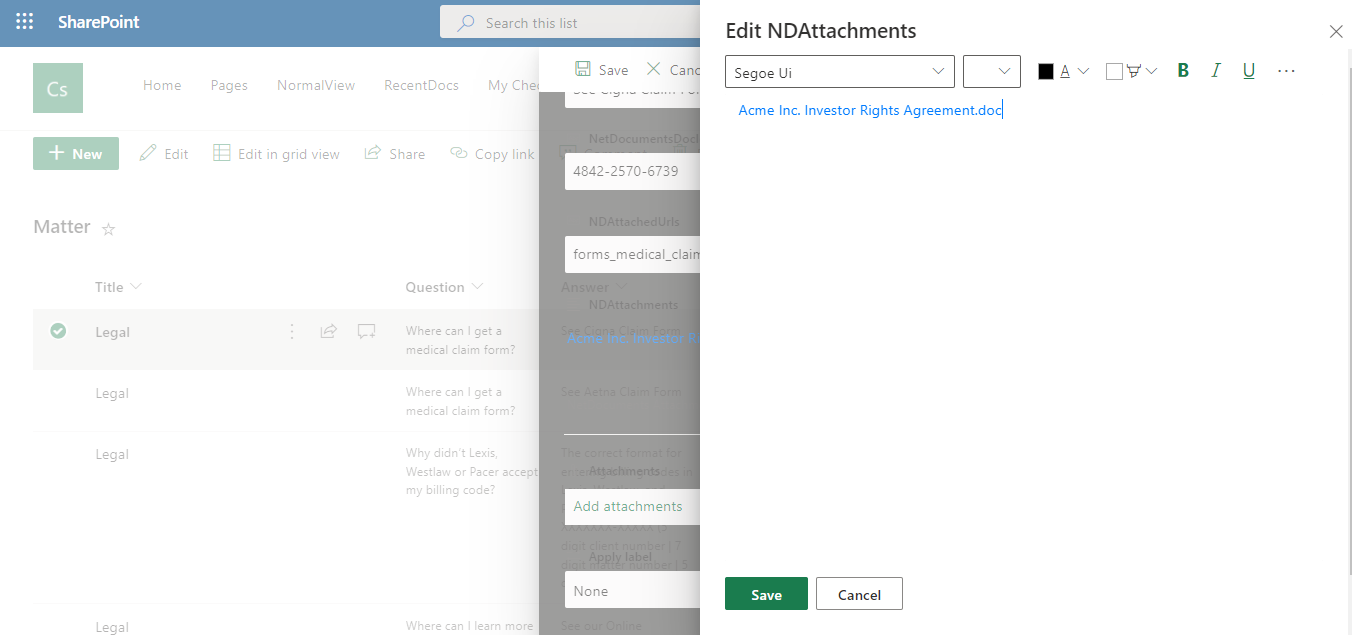Screen dimensions: 1352x635
Task: Go to the Home navigation link
Action: (x=162, y=86)
